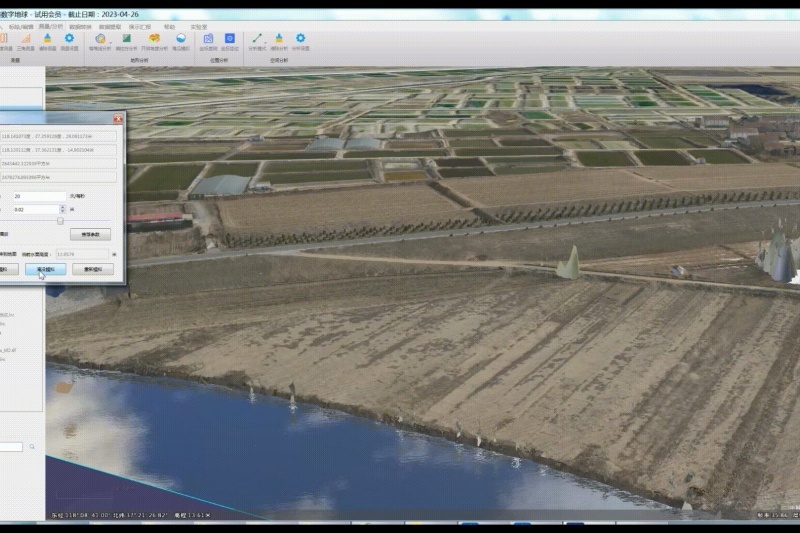The width and height of the screenshot is (800, 533).
Task: Click the 三角测量 triangle measurement icon
Action: point(26,40)
